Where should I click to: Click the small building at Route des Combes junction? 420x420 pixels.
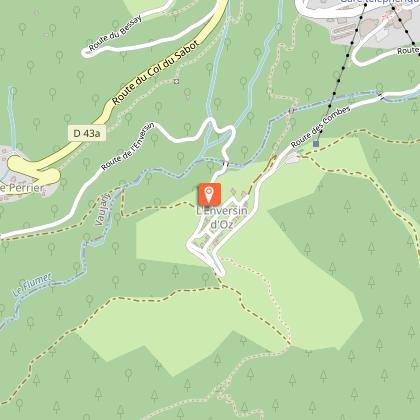click(292, 160)
